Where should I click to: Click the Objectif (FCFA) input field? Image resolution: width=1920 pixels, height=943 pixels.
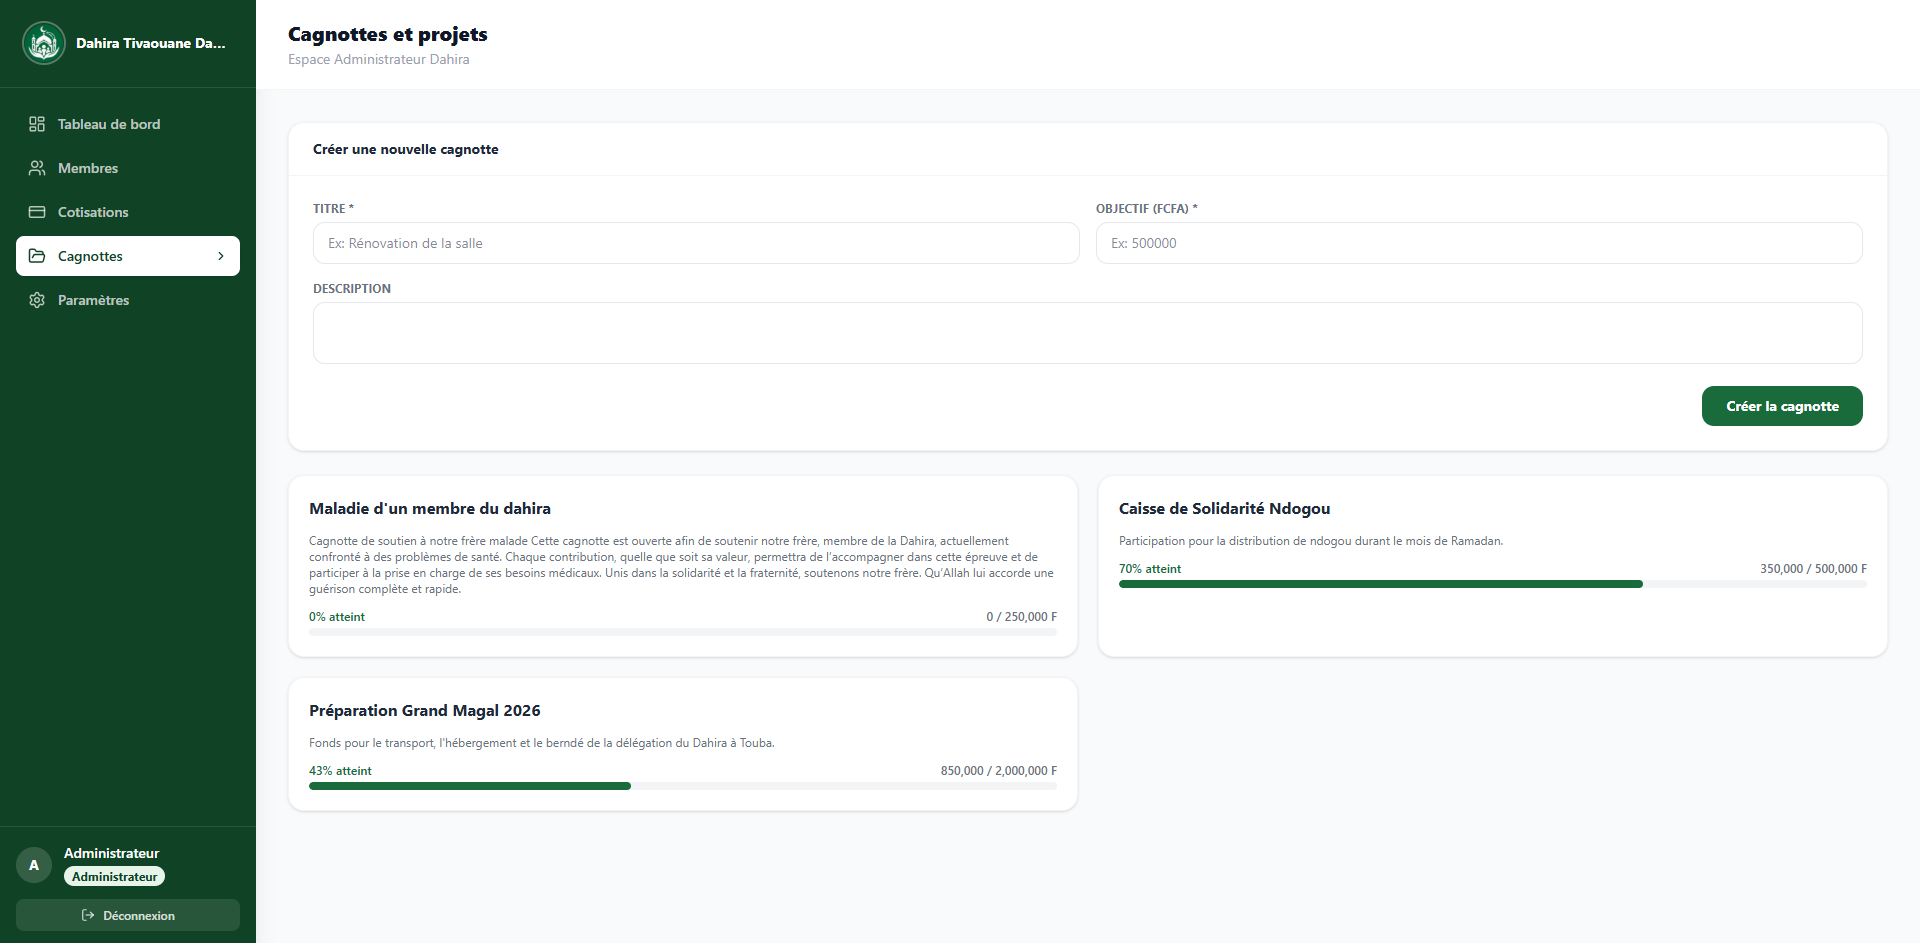point(1479,243)
